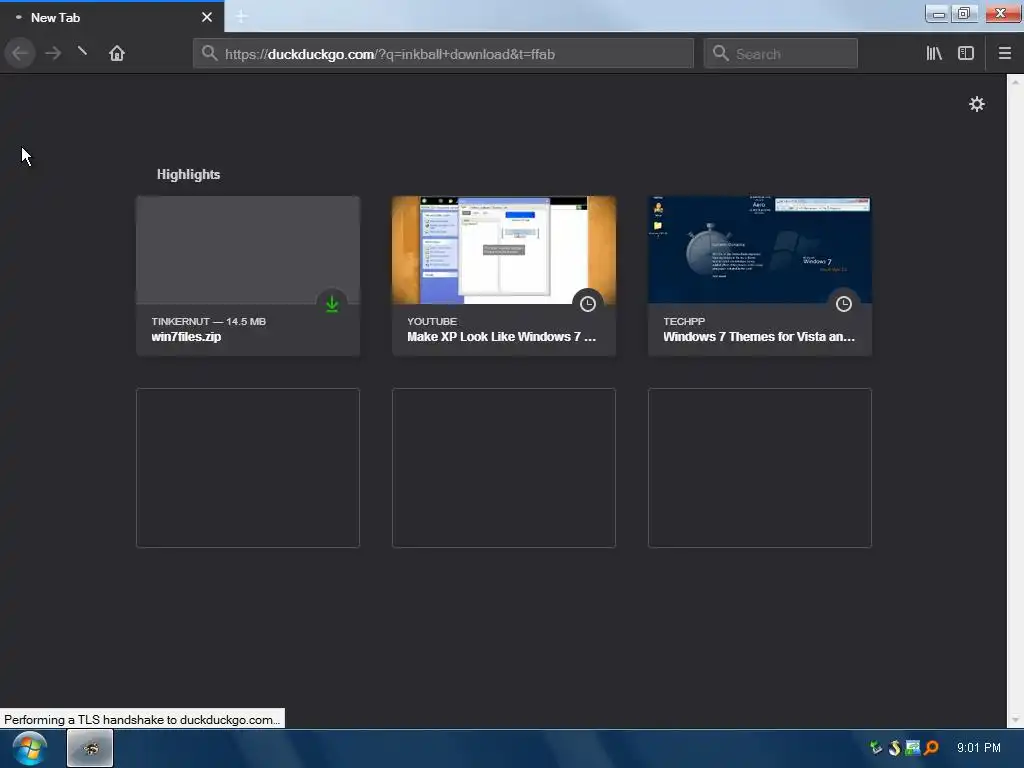Open the win7files.zip highlight thumbnail
The height and width of the screenshot is (768, 1024).
click(x=248, y=250)
